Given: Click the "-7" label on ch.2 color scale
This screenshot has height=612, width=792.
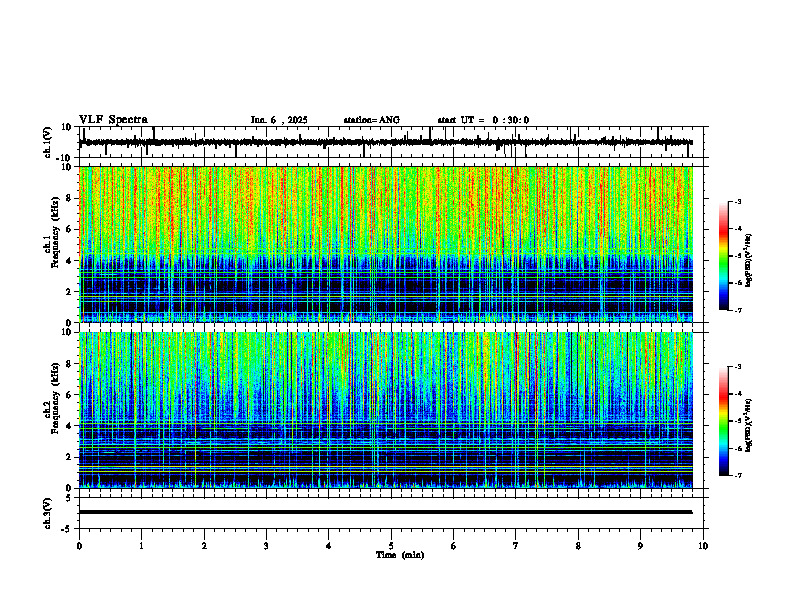Looking at the screenshot, I should click(x=738, y=476).
